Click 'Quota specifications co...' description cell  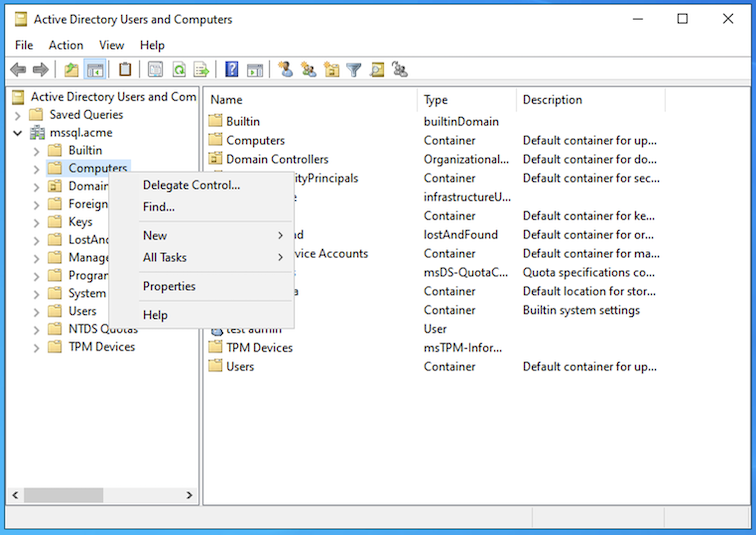pyautogui.click(x=589, y=272)
